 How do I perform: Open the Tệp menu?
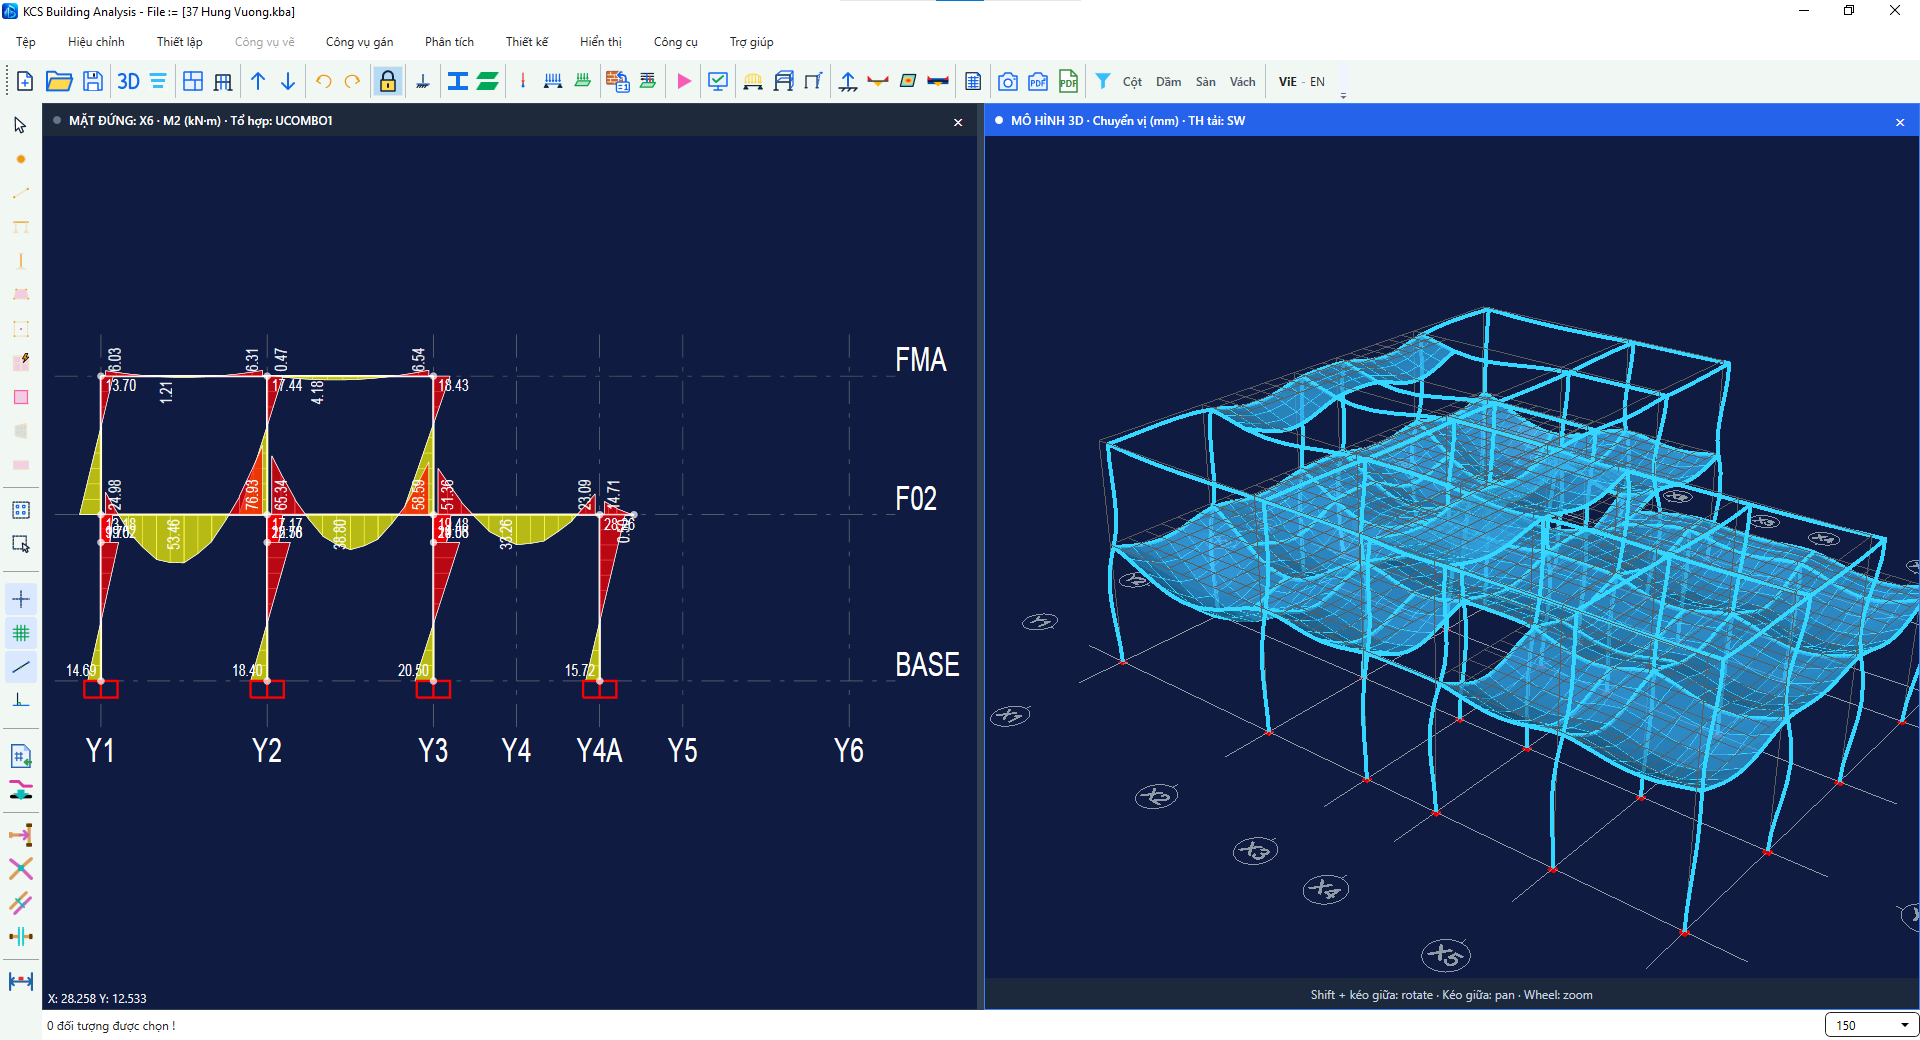coord(26,42)
